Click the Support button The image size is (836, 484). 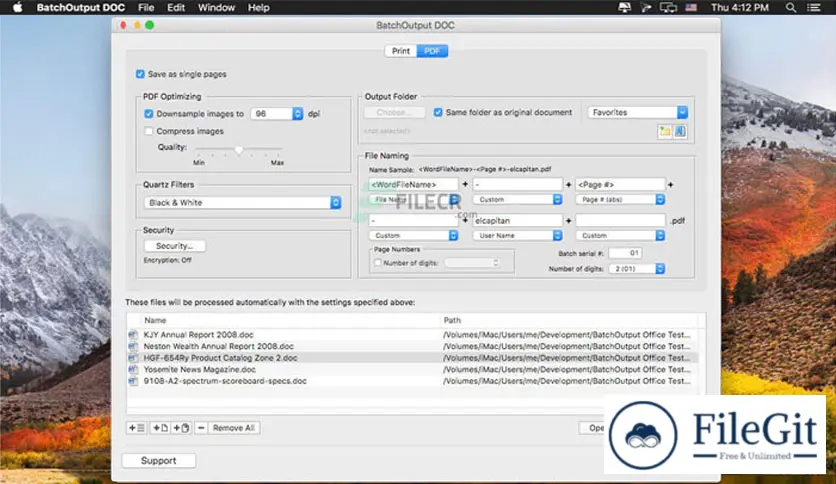pos(158,461)
